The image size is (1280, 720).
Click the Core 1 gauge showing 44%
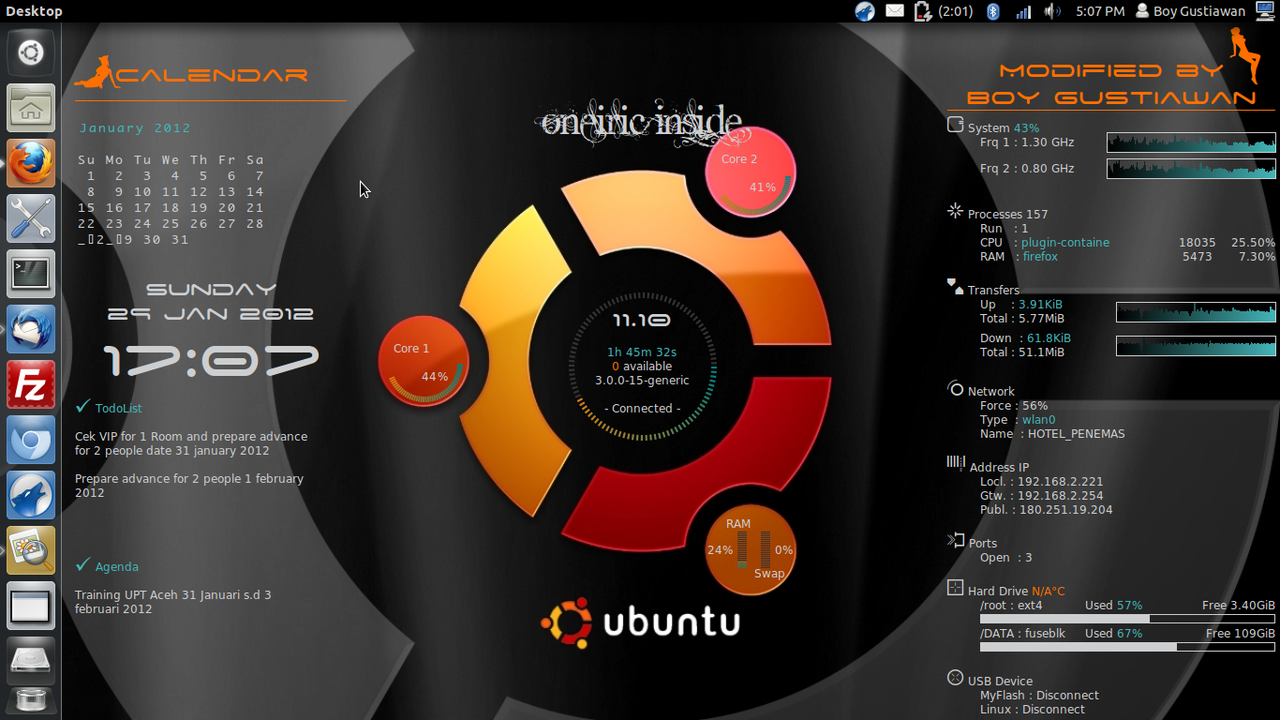point(423,361)
